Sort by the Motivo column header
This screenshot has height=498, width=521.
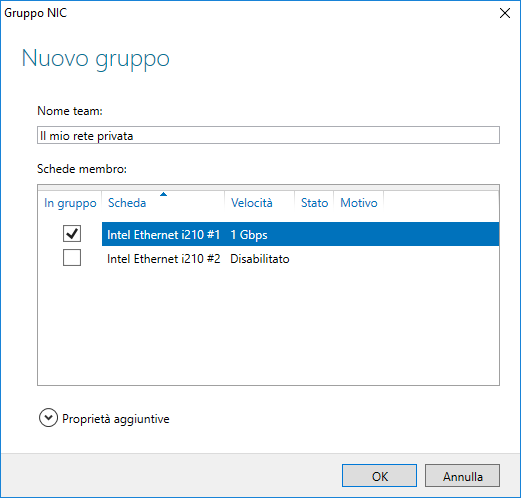coord(359,203)
